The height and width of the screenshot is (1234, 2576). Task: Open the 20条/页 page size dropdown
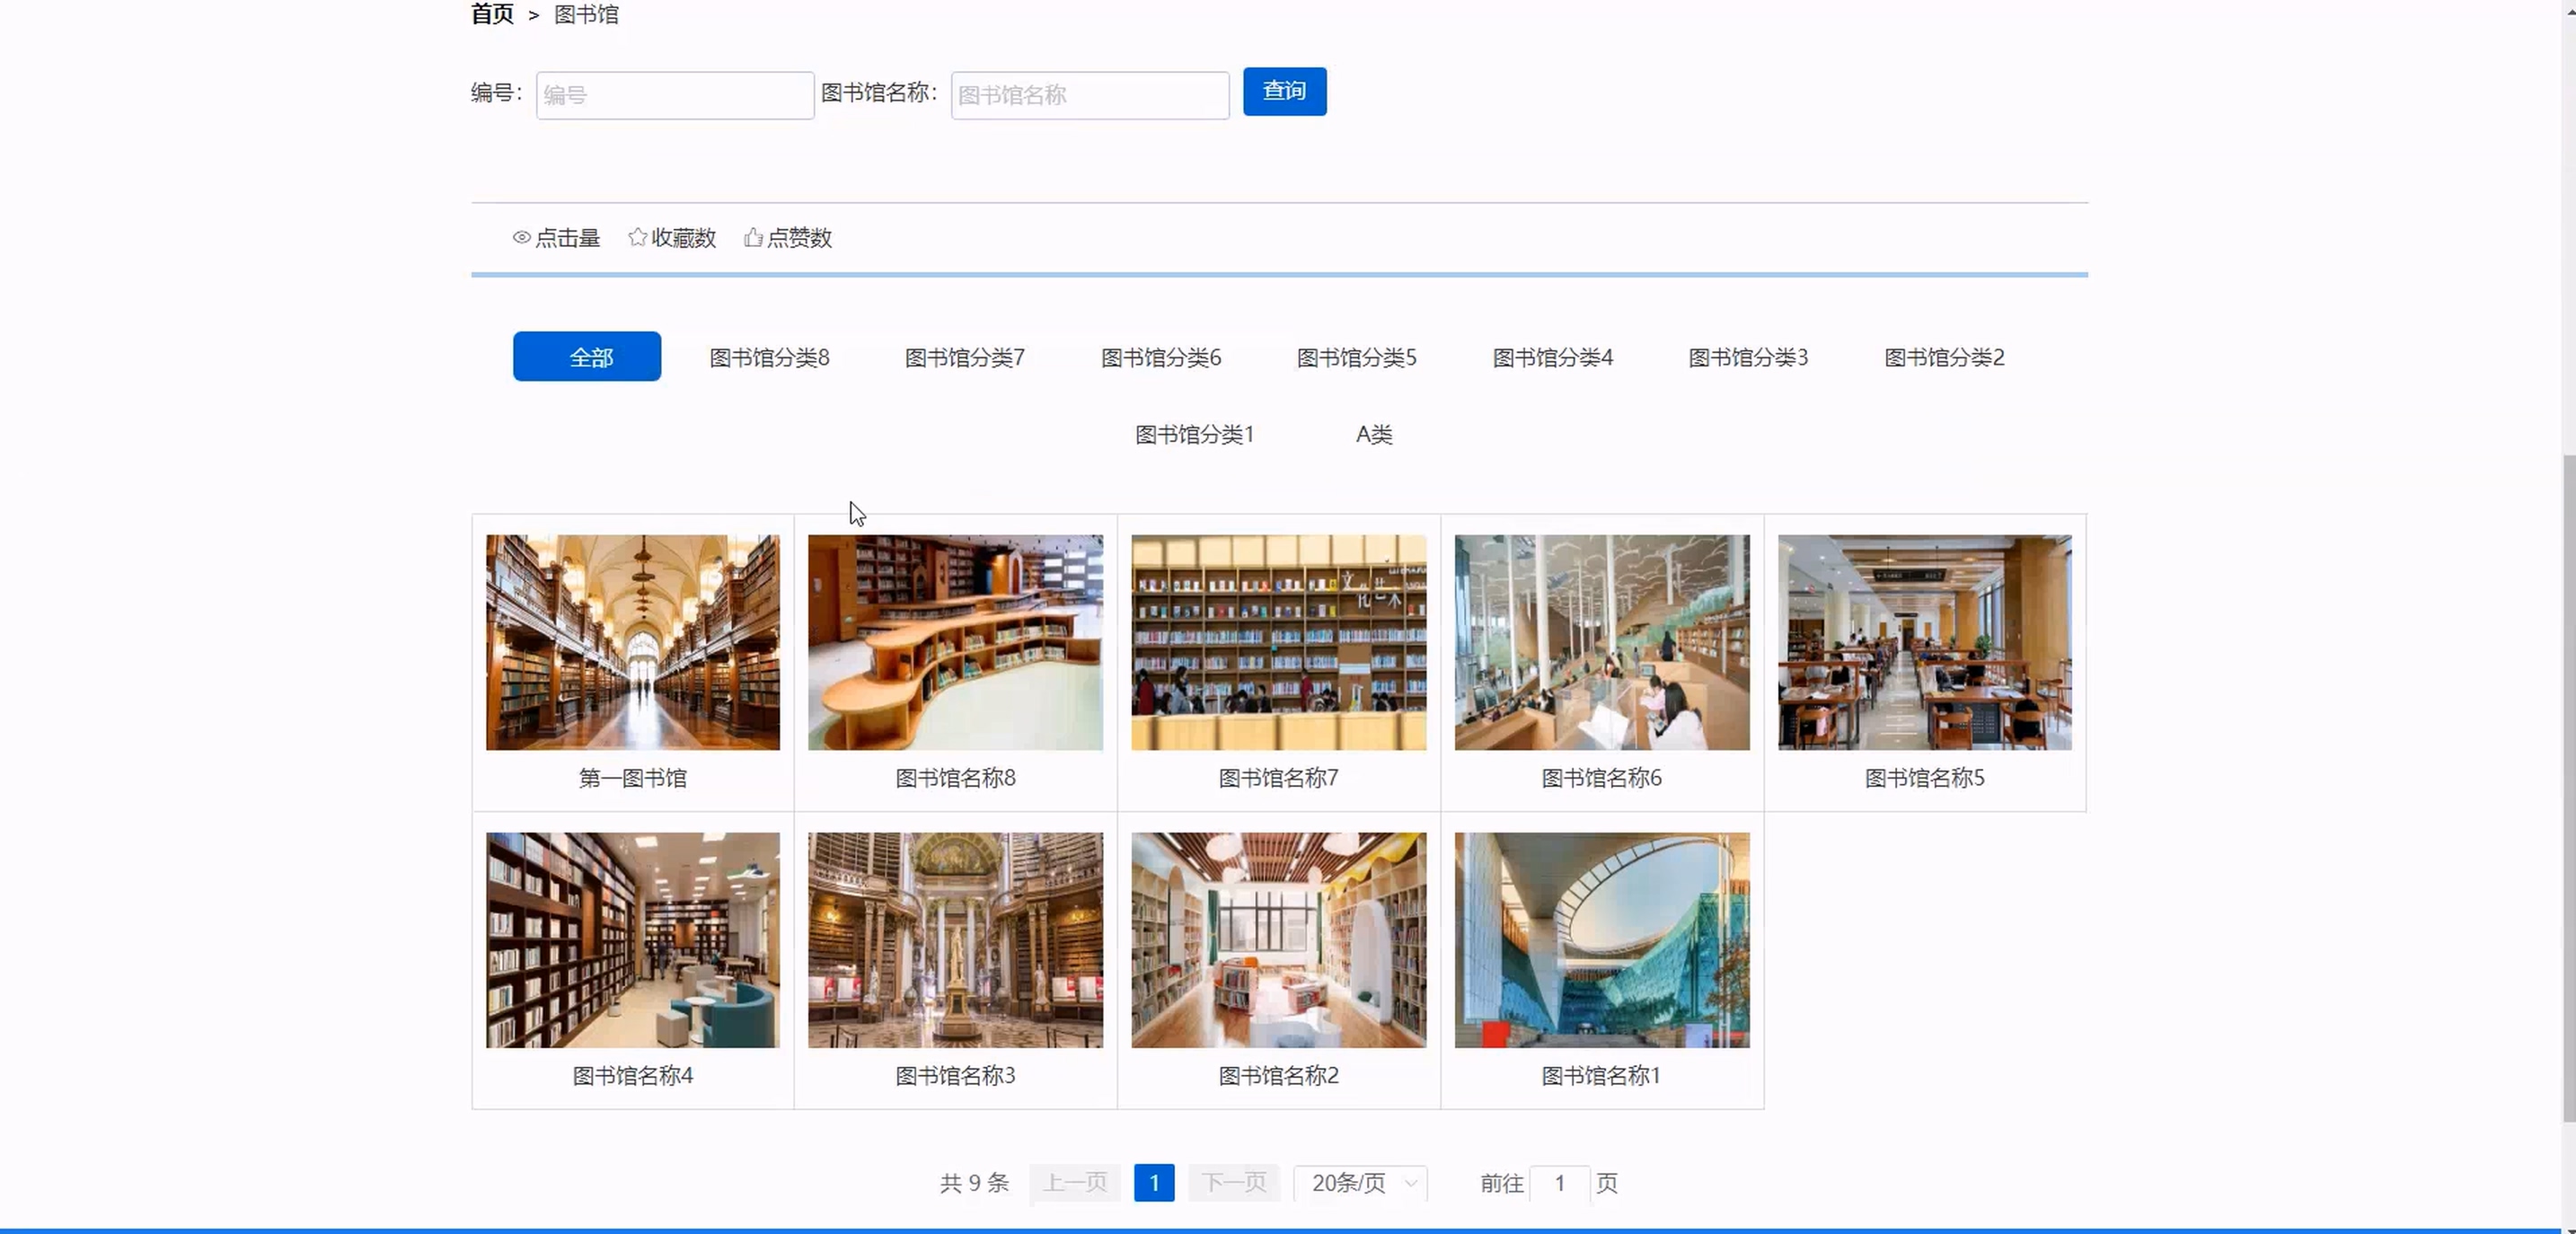[x=1360, y=1183]
